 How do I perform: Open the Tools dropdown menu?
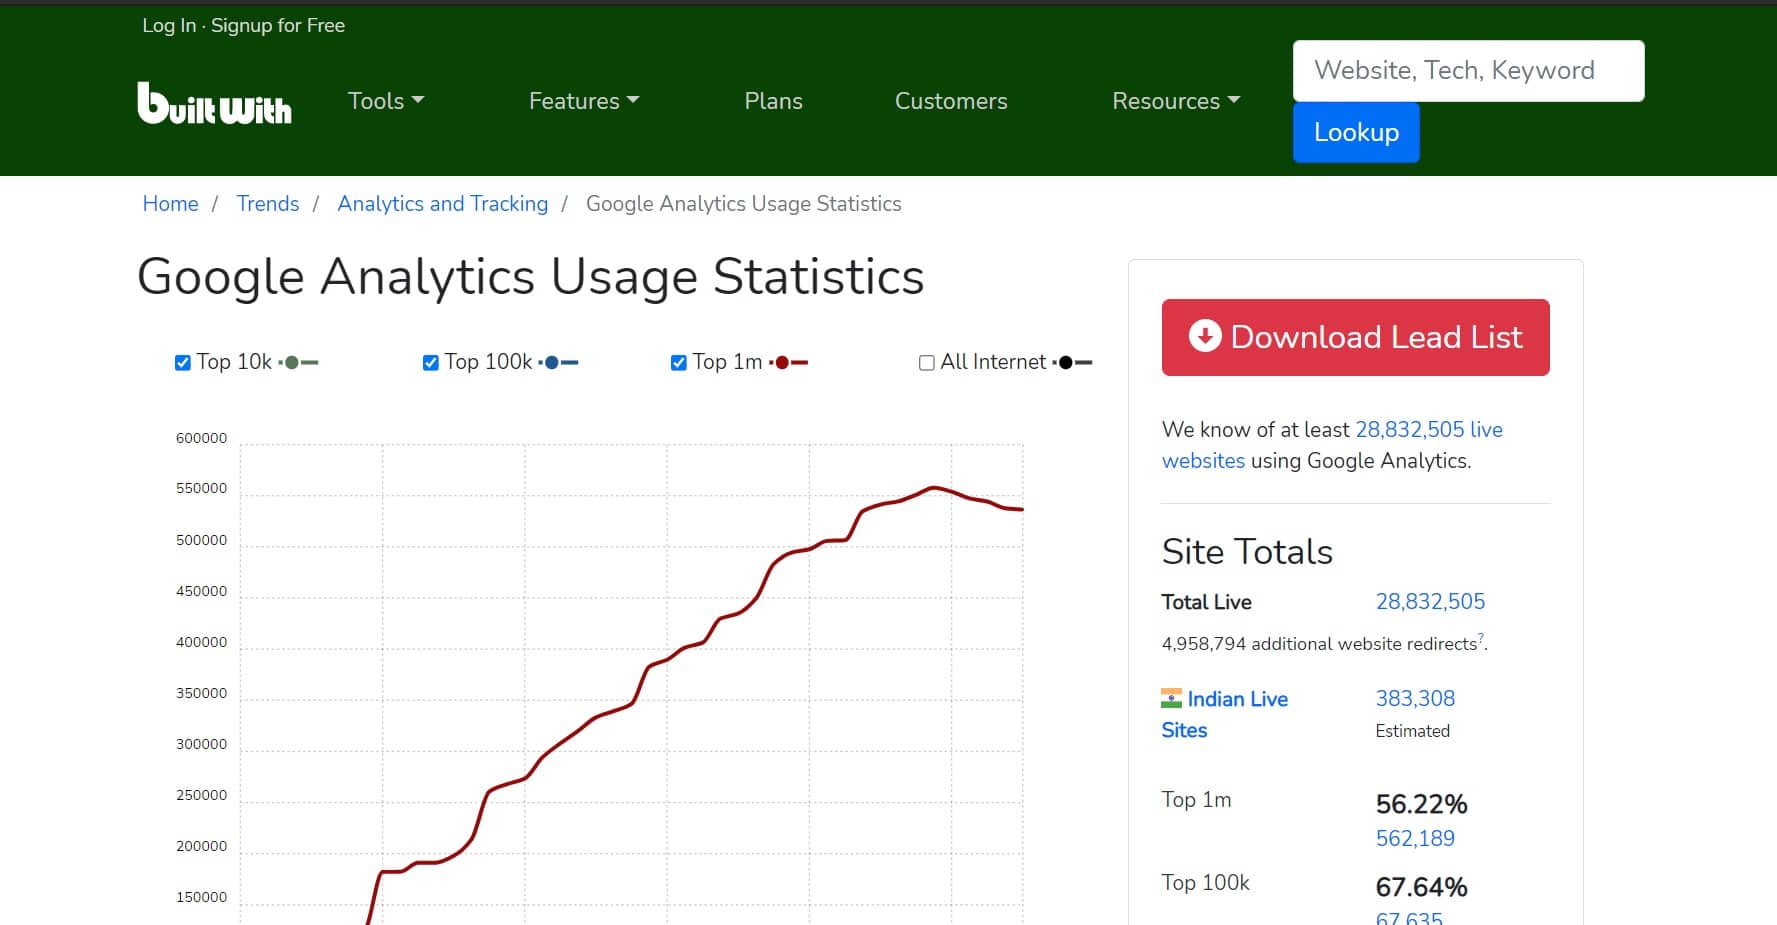(x=386, y=101)
